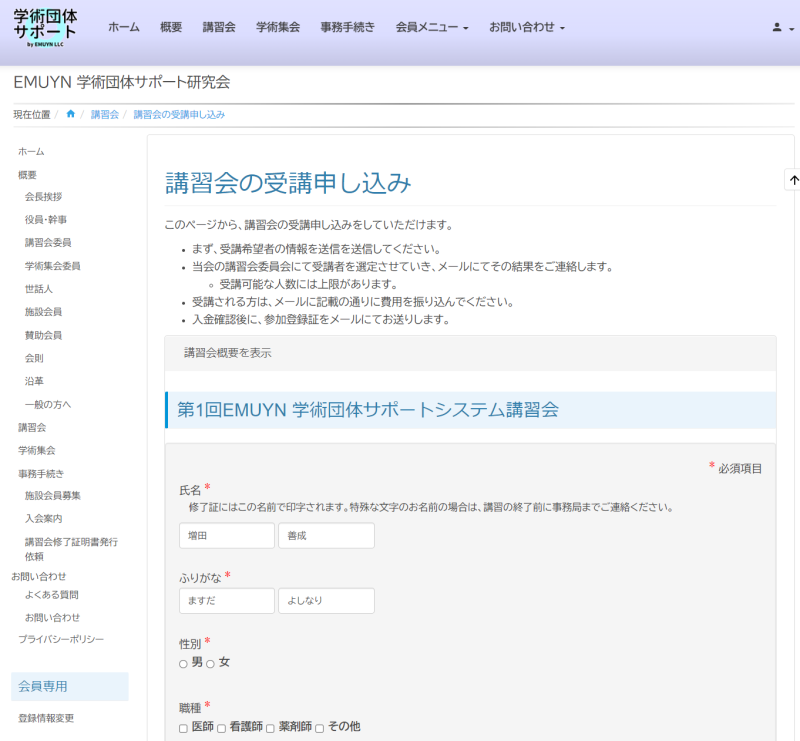800x741 pixels.
Task: Open 学術集会 in top navigation
Action: 278,28
